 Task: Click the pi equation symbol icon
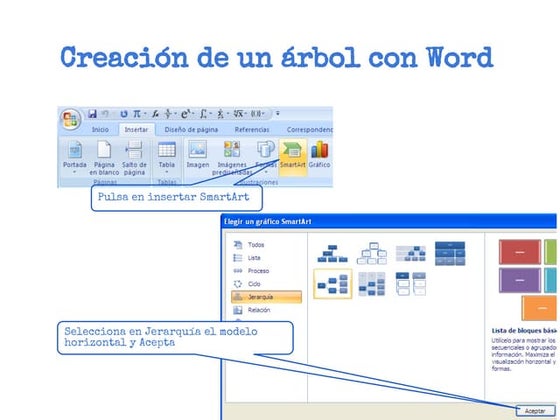[x=137, y=114]
